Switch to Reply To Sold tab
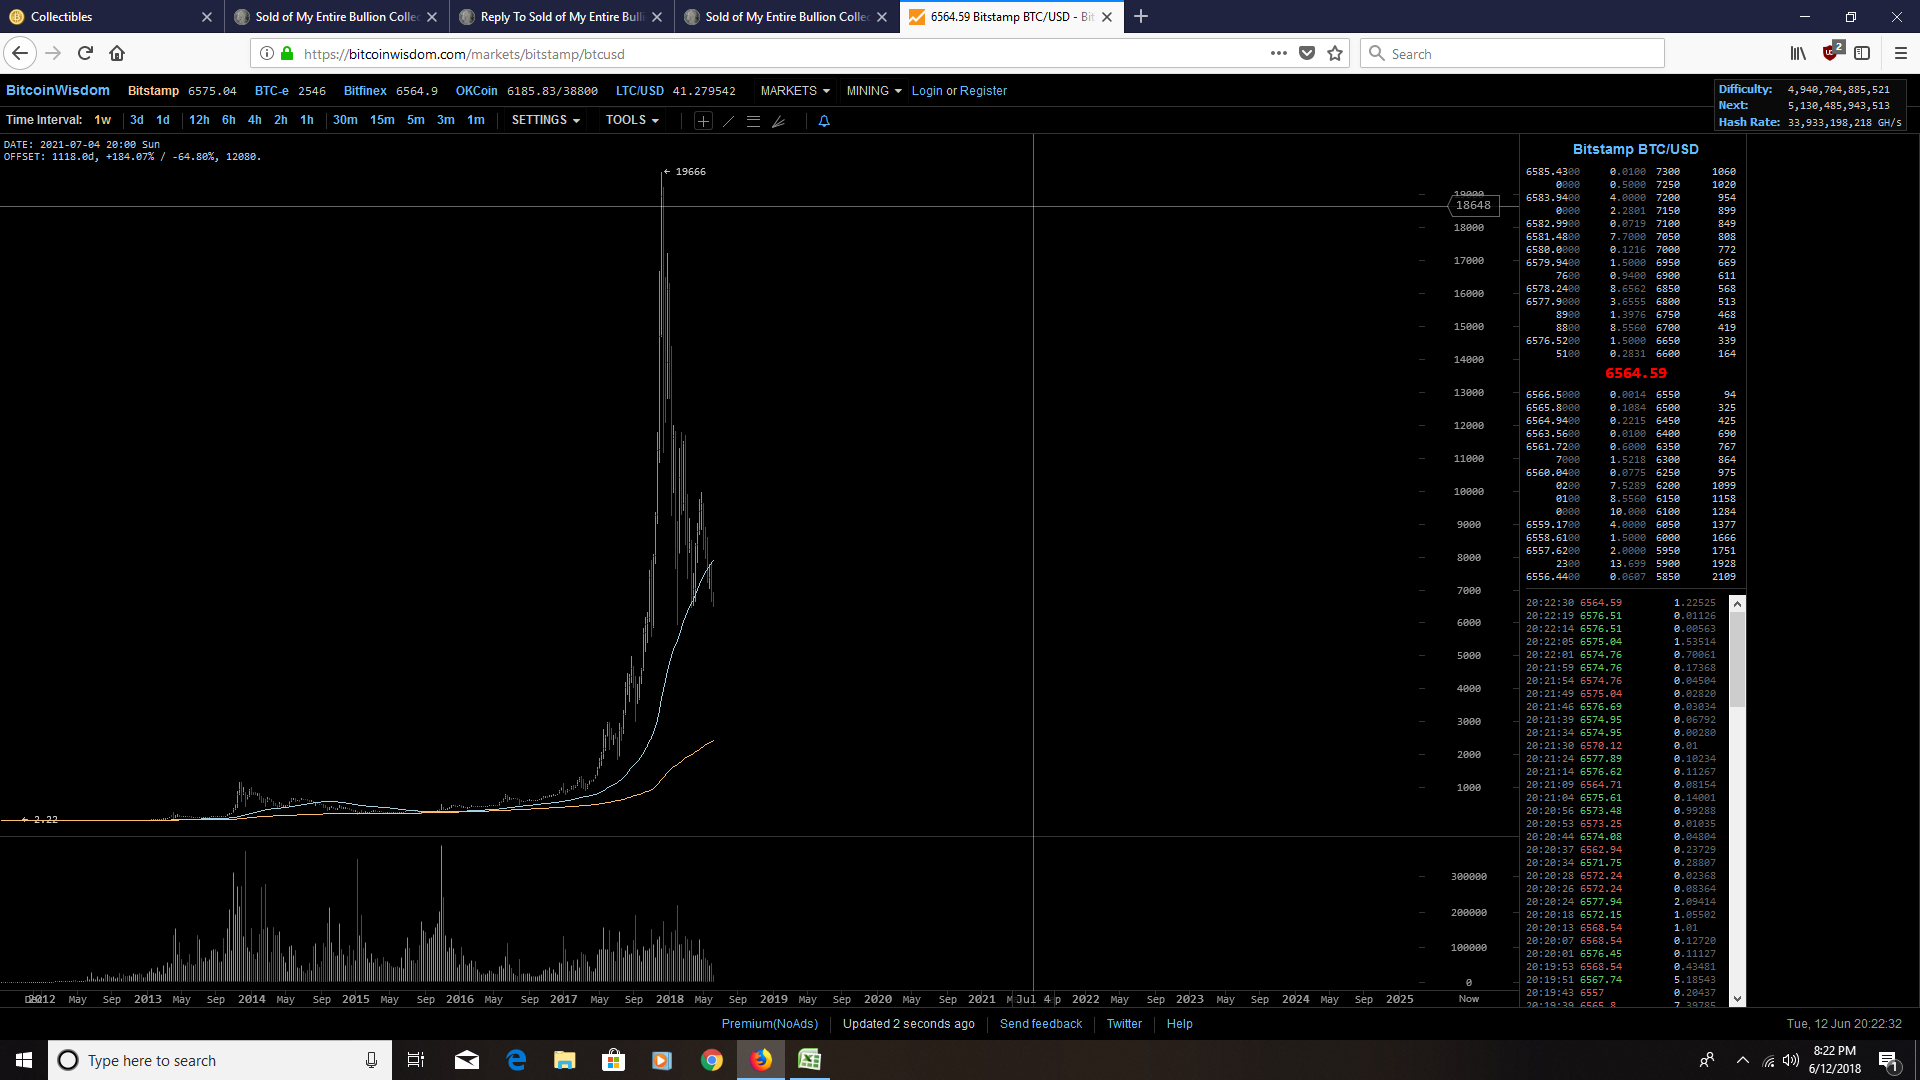 (562, 17)
